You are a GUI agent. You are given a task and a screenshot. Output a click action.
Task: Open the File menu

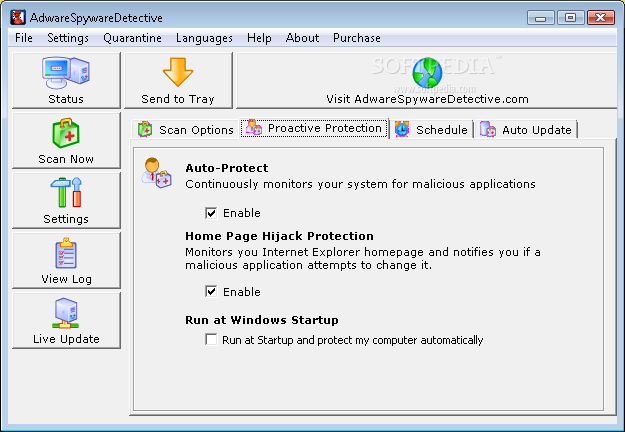coord(24,38)
